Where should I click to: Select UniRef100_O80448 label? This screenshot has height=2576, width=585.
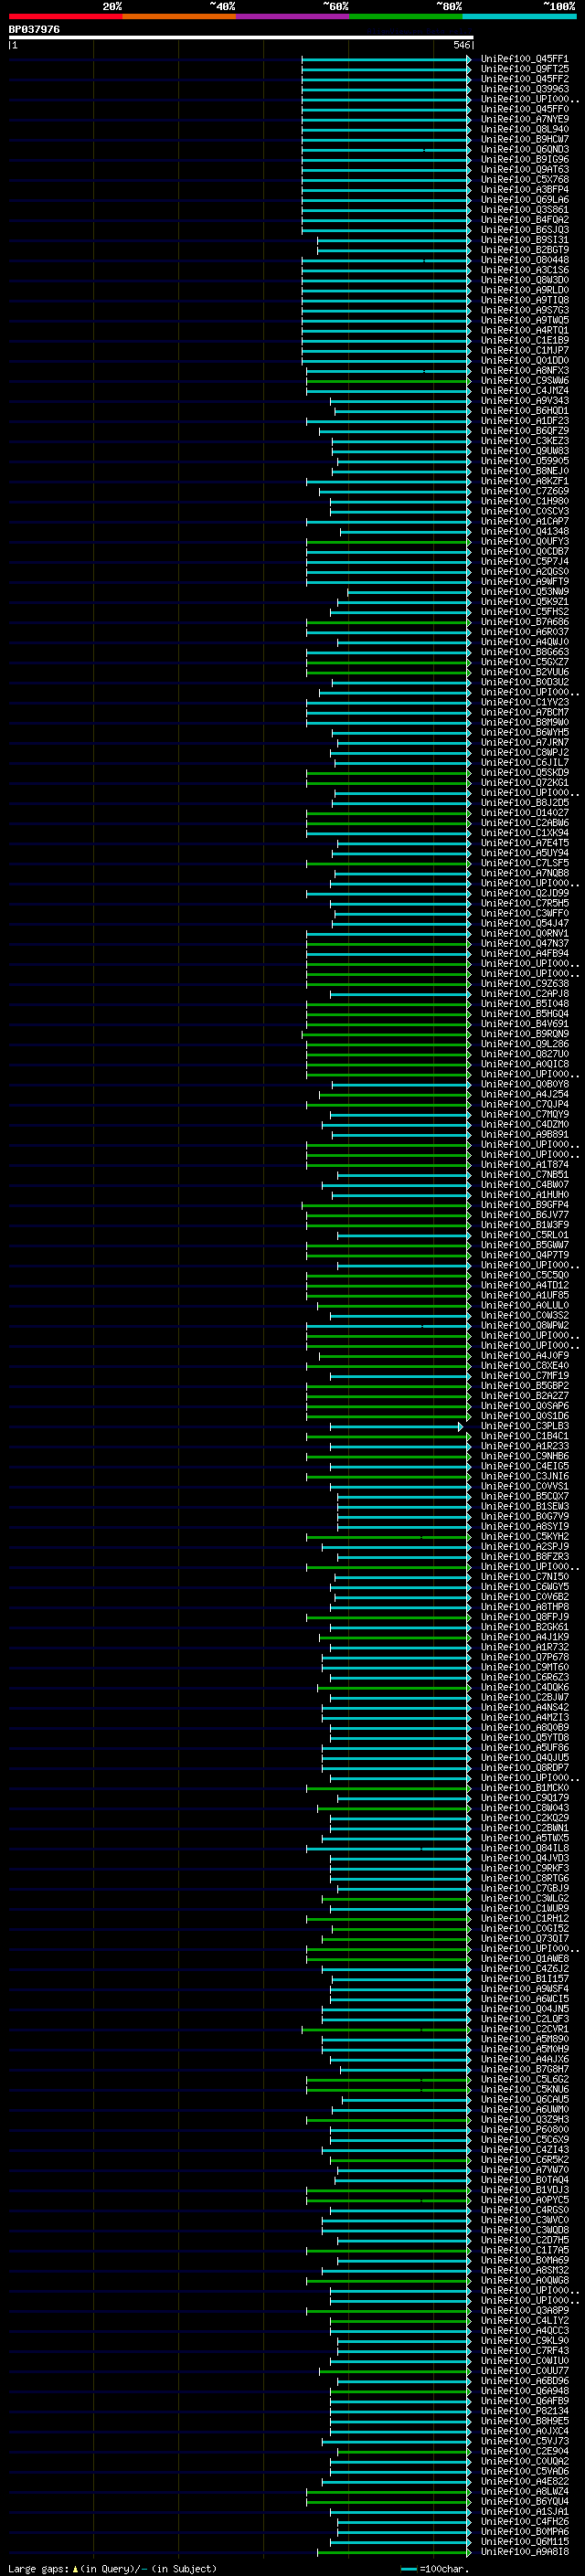coord(524,260)
